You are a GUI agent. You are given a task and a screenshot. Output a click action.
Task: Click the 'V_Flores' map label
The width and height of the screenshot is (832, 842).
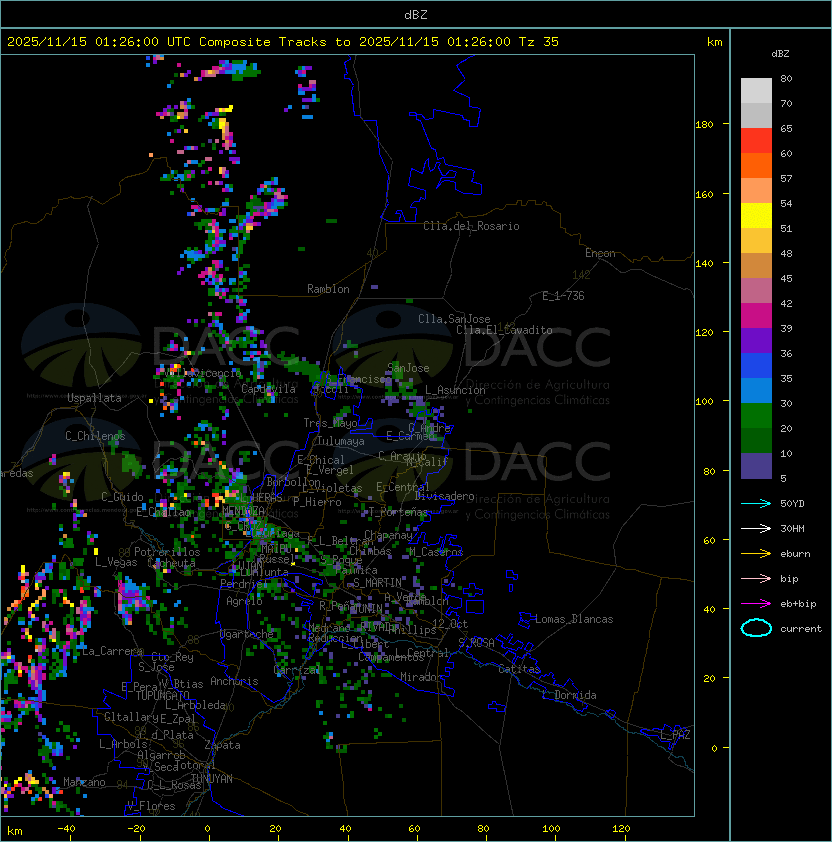pyautogui.click(x=151, y=805)
